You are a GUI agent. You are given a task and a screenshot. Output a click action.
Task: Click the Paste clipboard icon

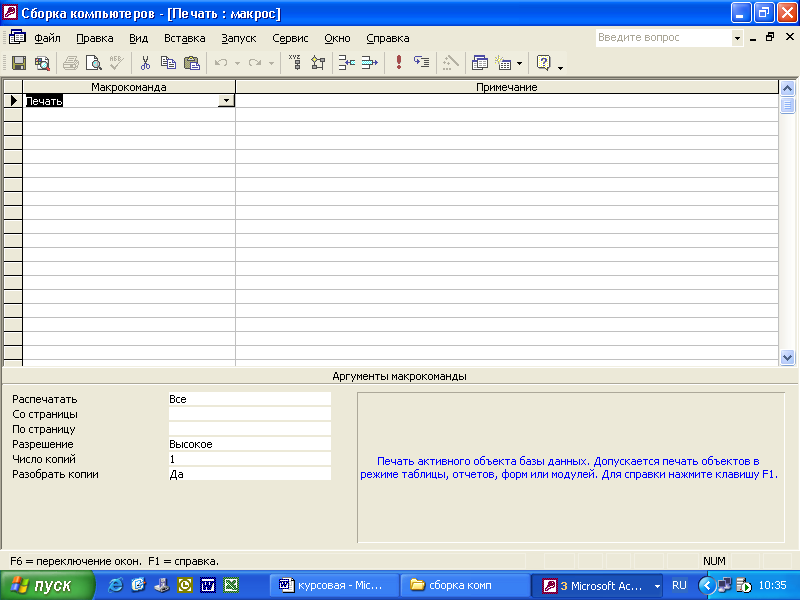point(192,63)
